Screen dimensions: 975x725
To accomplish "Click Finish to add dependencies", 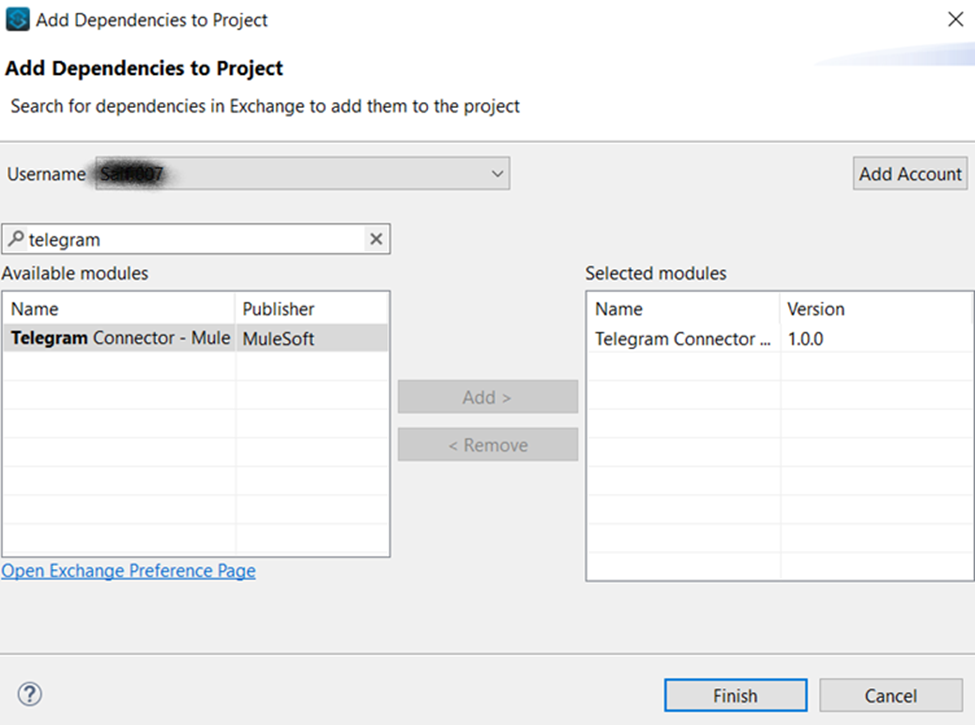I will 735,696.
